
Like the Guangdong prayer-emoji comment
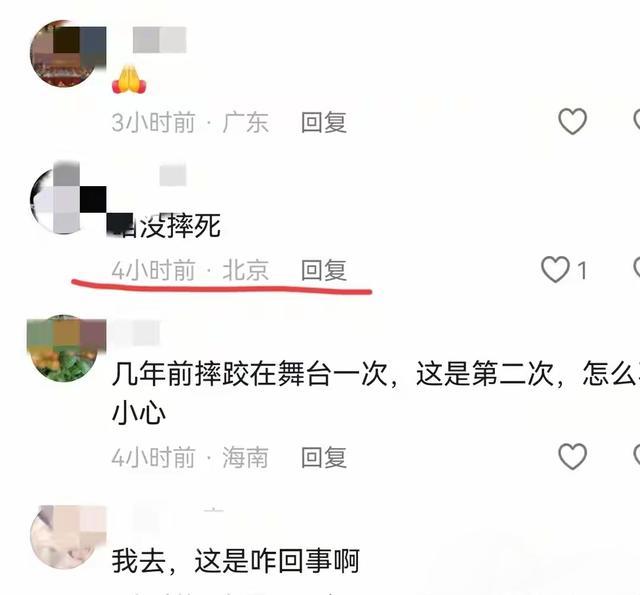pos(572,121)
